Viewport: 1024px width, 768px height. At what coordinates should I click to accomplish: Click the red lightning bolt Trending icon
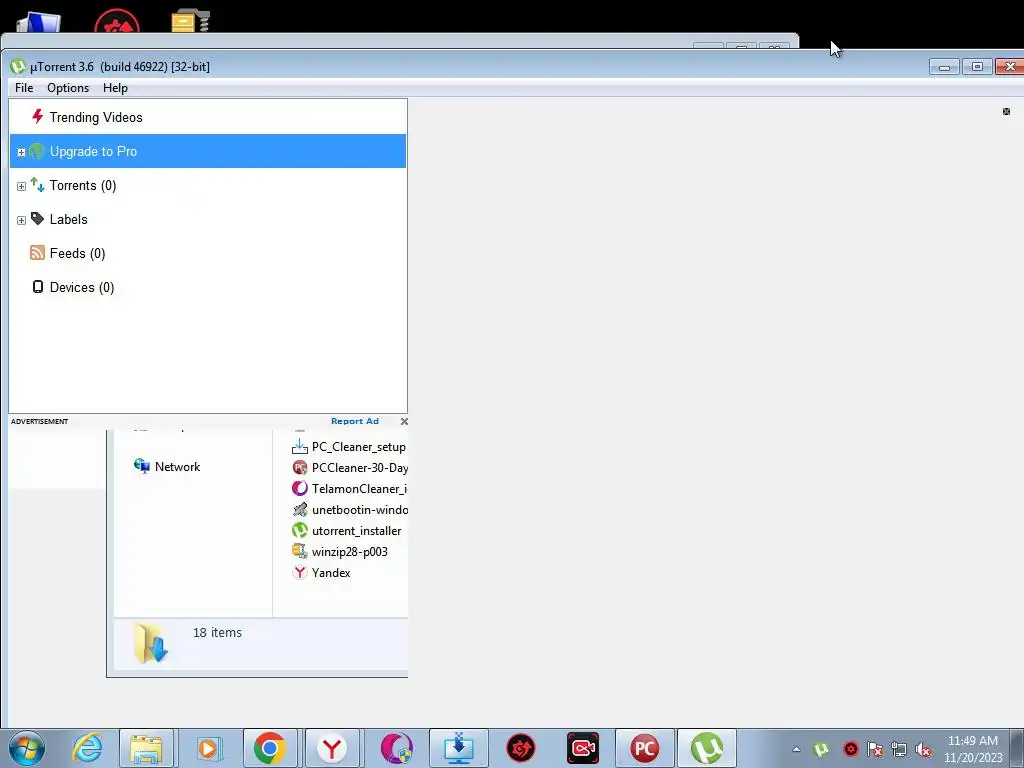coord(37,117)
